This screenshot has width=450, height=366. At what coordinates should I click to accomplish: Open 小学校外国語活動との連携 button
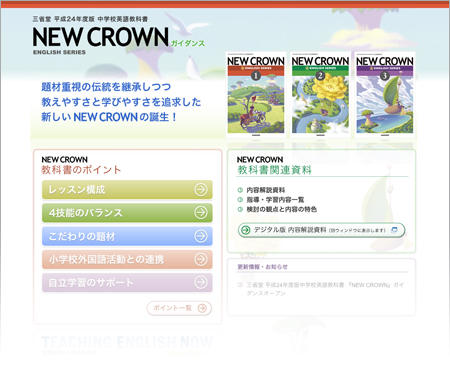pyautogui.click(x=127, y=259)
